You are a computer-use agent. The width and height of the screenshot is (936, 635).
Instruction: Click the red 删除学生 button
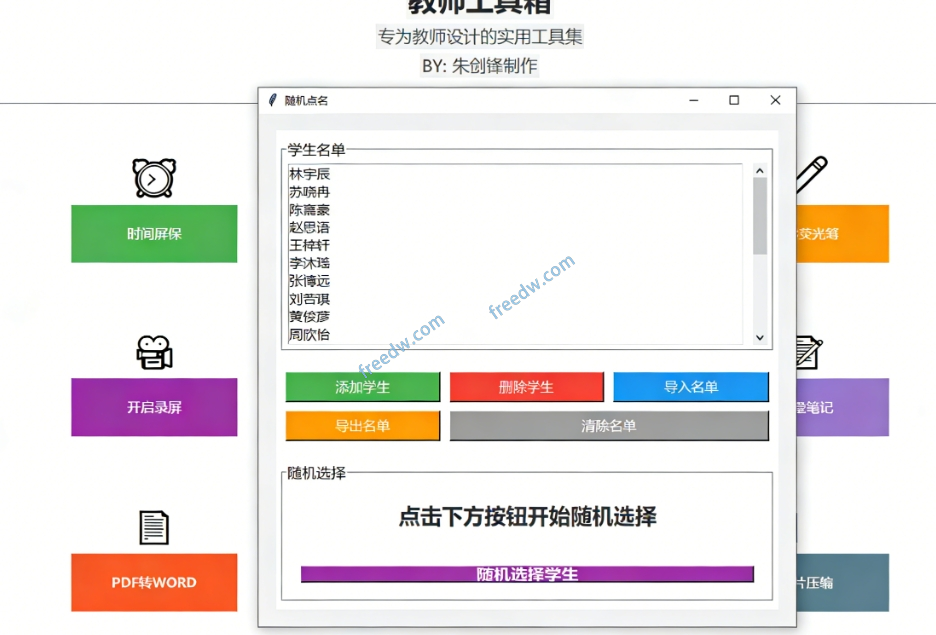click(527, 387)
